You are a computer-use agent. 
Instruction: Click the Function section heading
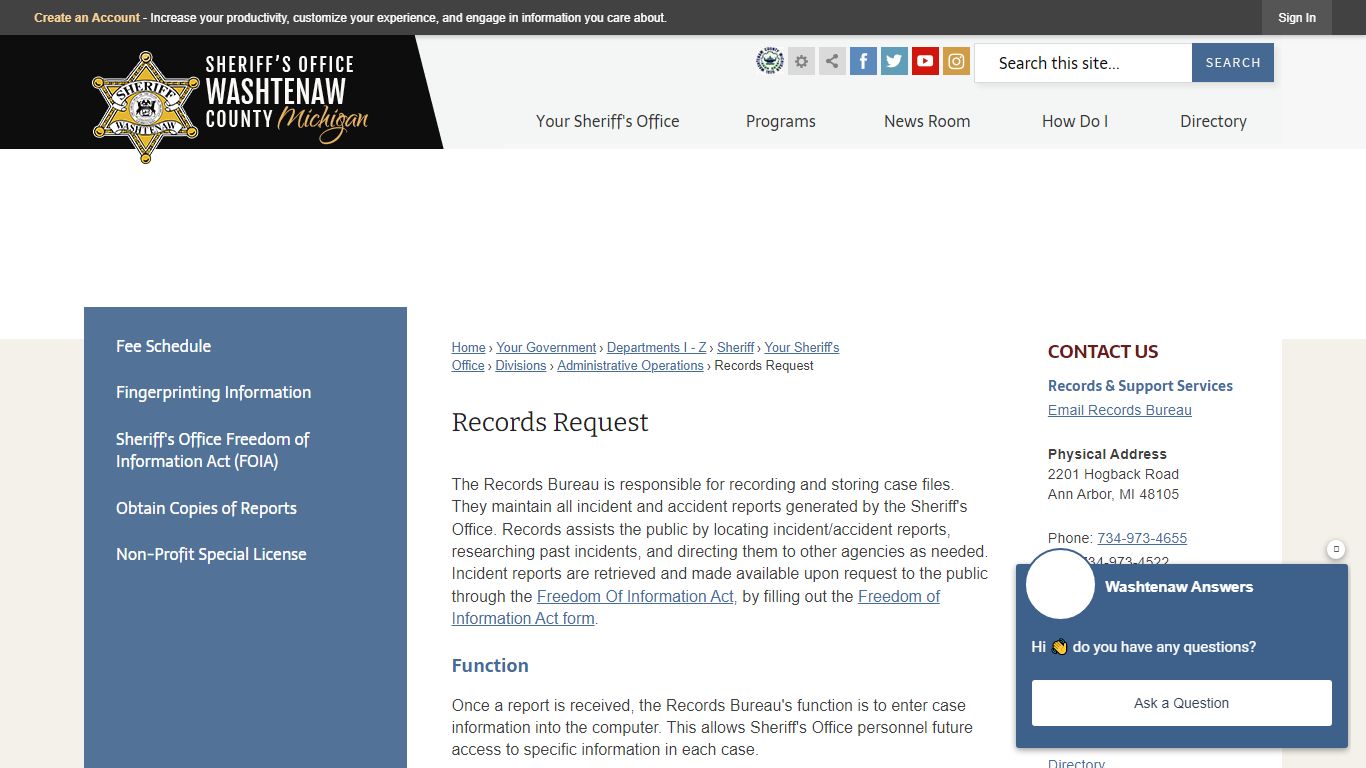[490, 666]
